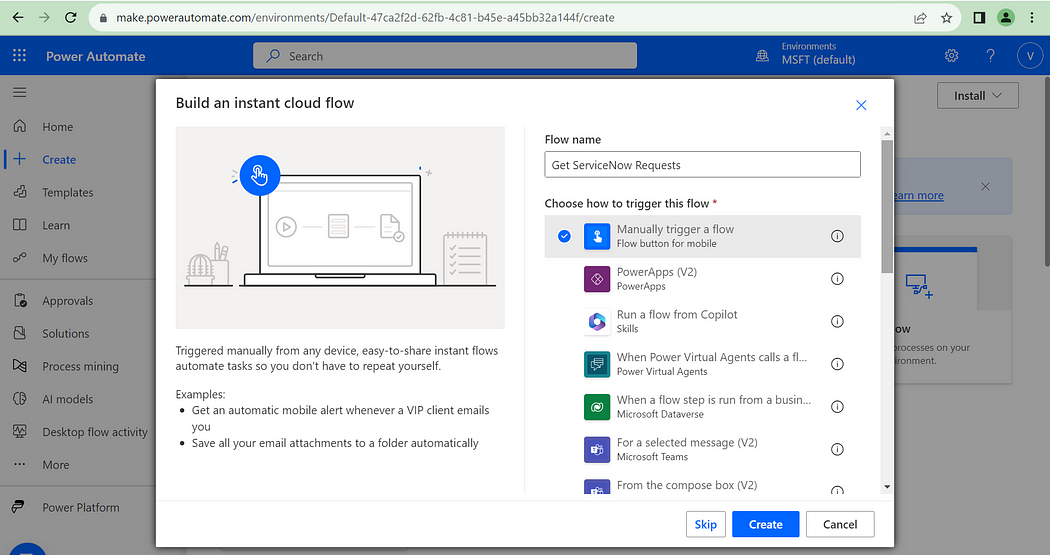Bookmark this page with the star icon
This screenshot has height=555, width=1050.
(946, 18)
